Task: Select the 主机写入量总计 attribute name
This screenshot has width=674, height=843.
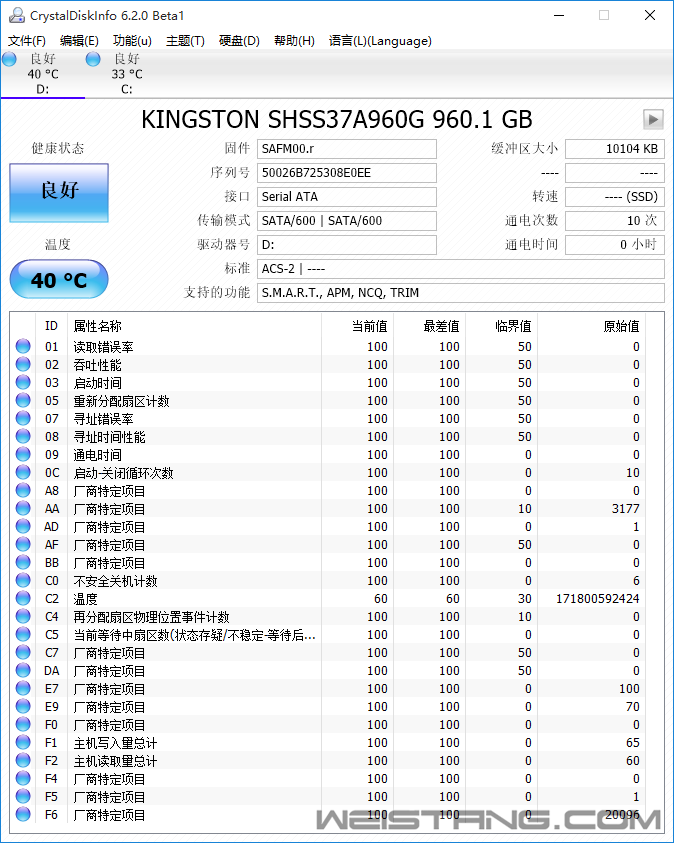Action: [x=115, y=743]
